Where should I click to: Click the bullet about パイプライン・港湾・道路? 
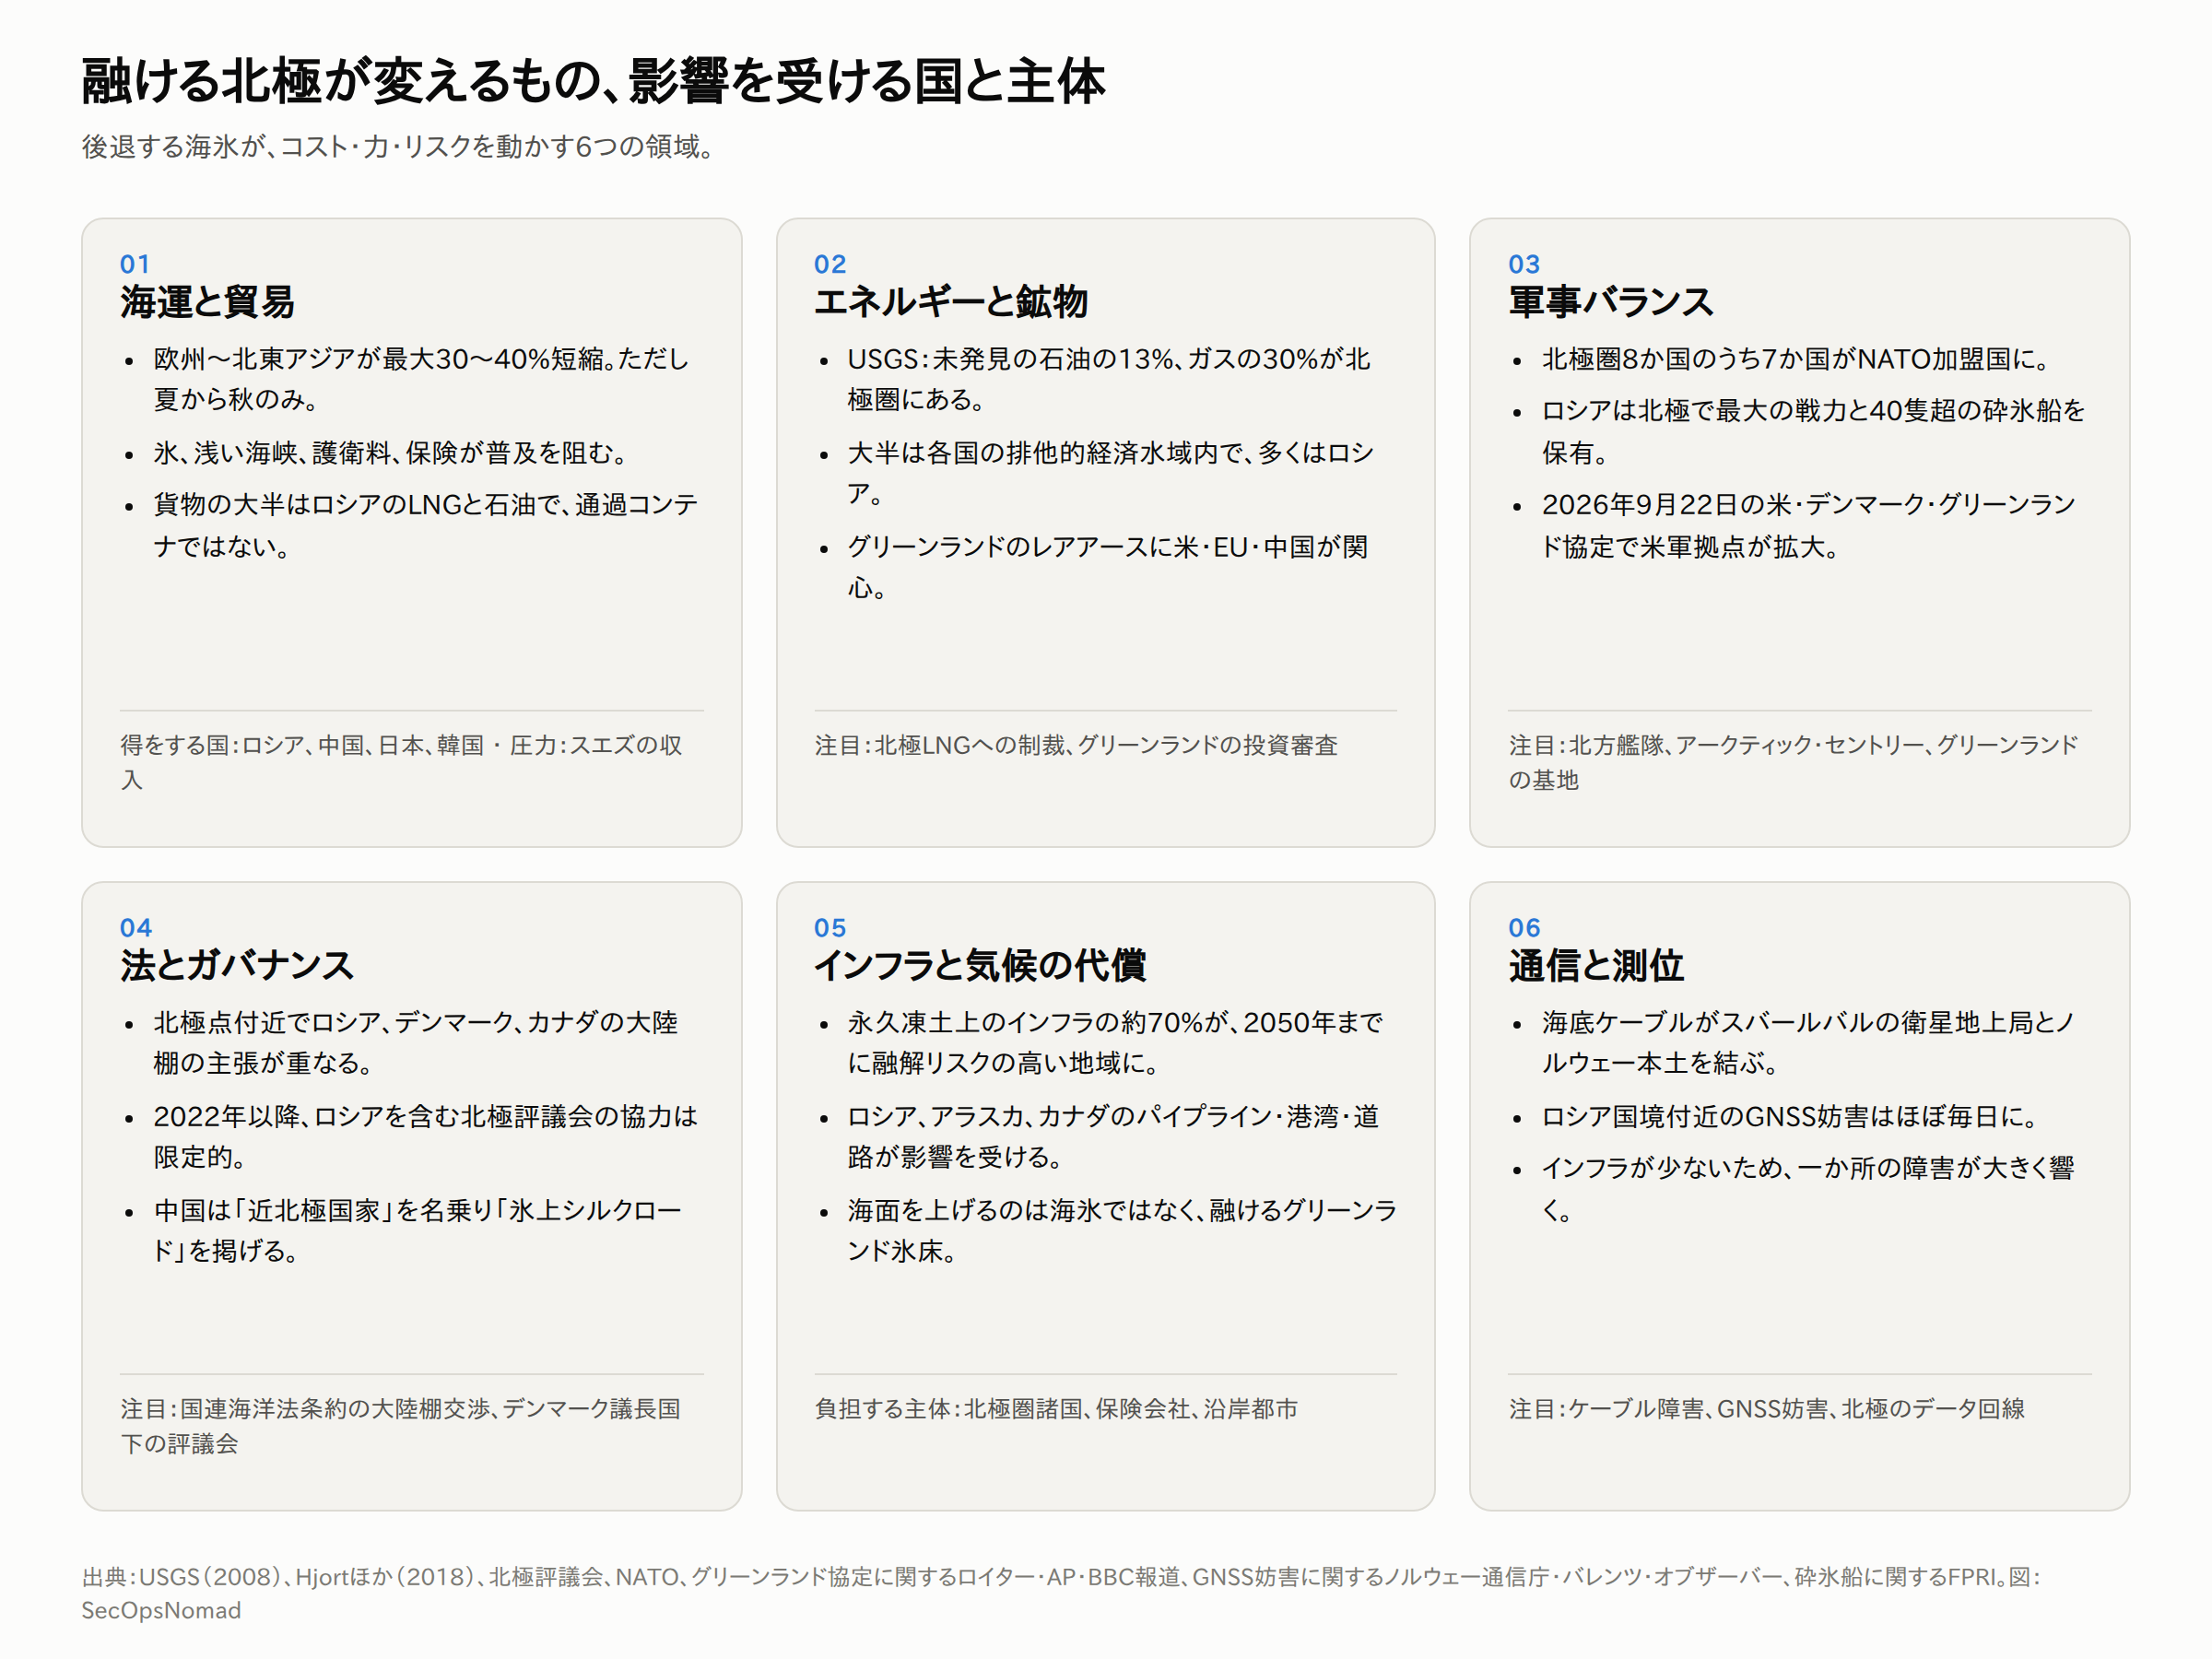(1113, 1136)
